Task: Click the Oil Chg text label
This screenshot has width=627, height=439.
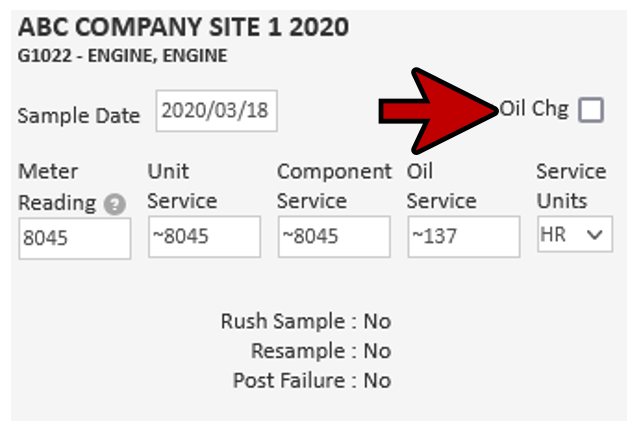Action: (x=534, y=109)
